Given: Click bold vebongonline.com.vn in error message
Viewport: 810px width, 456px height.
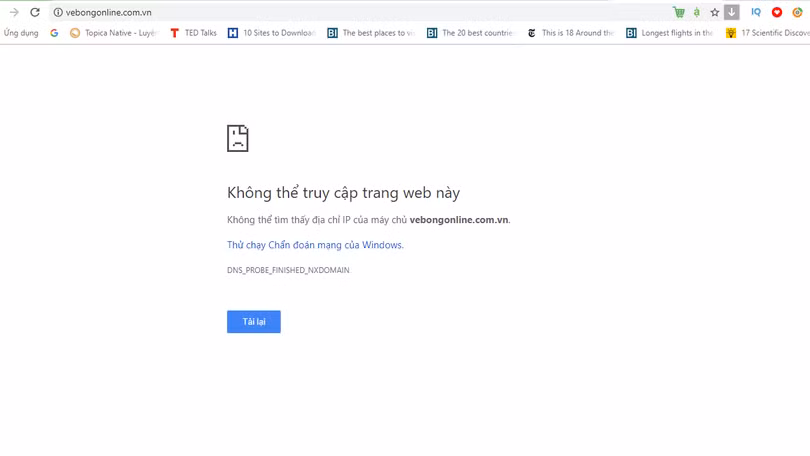Looking at the screenshot, I should click(459, 220).
